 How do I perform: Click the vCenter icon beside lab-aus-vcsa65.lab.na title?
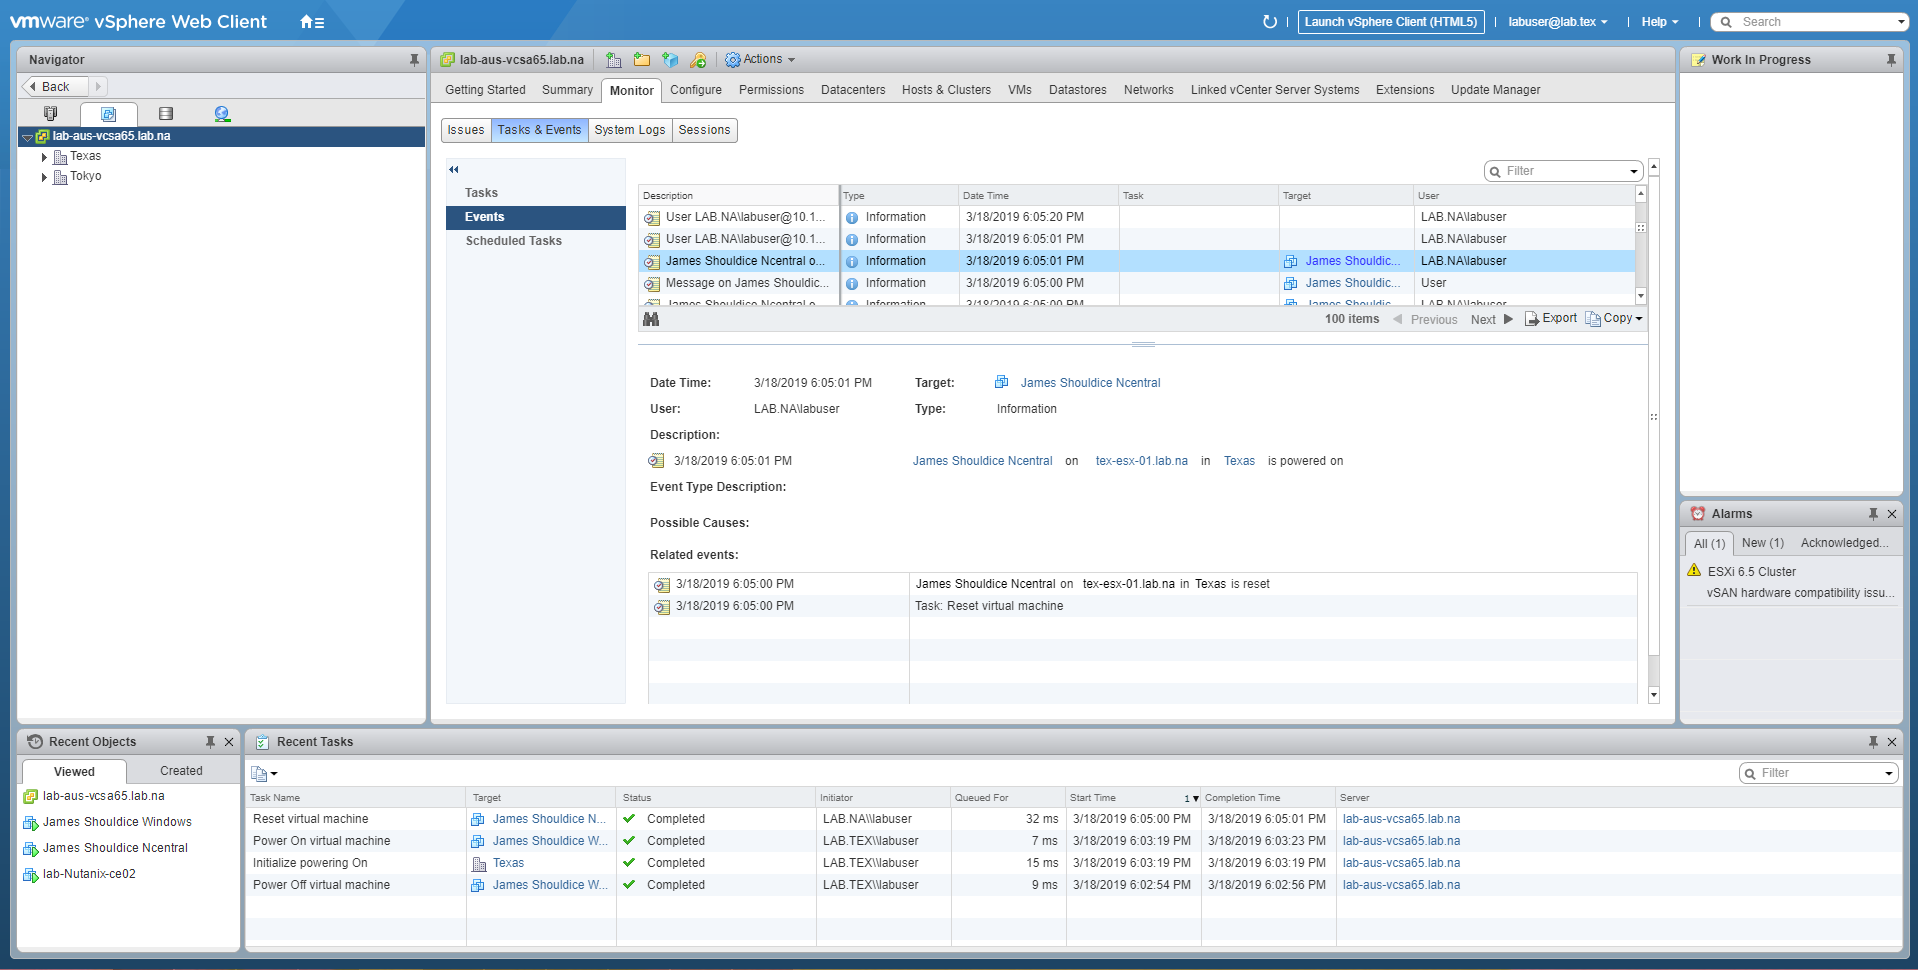pos(448,60)
